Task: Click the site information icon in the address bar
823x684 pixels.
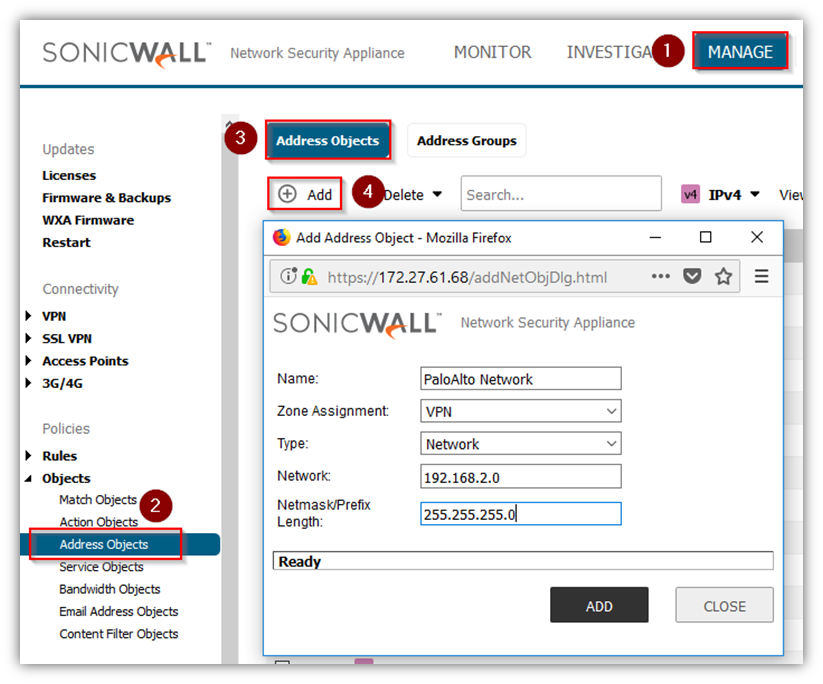Action: [x=289, y=277]
